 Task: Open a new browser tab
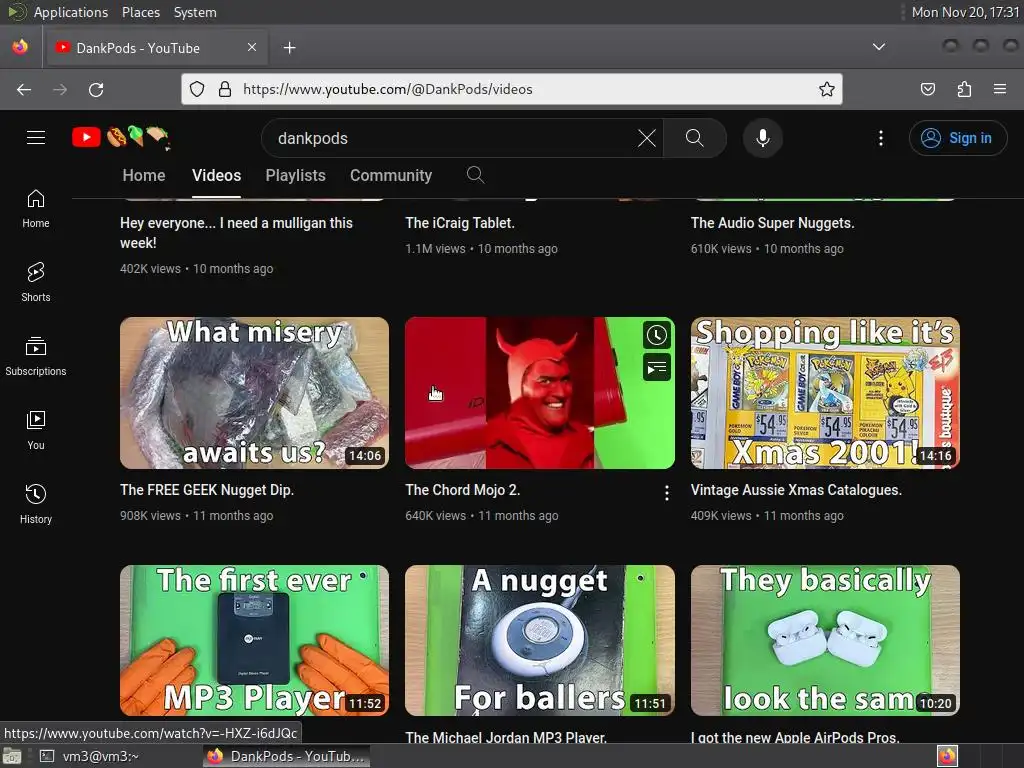(289, 48)
